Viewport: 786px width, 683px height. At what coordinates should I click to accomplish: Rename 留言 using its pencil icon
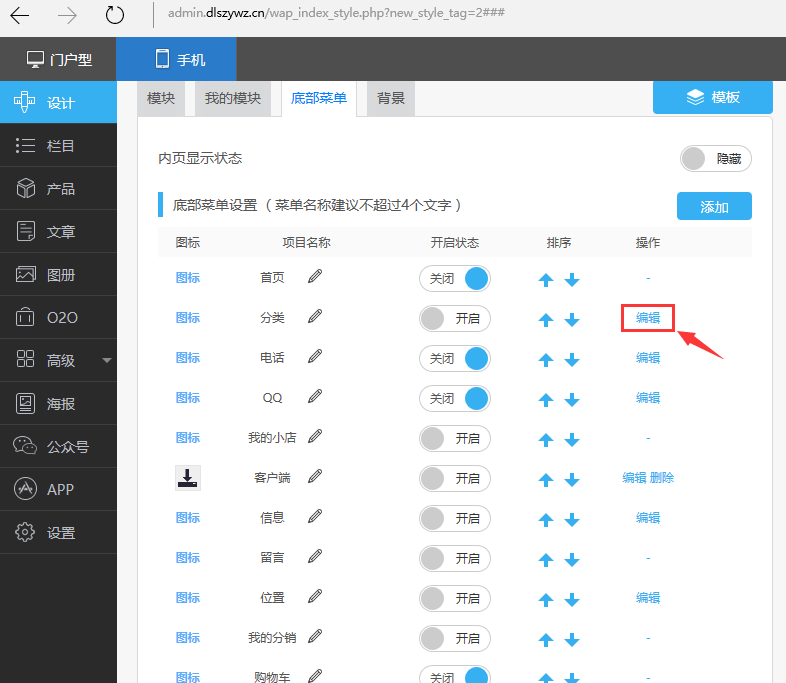[x=315, y=556]
